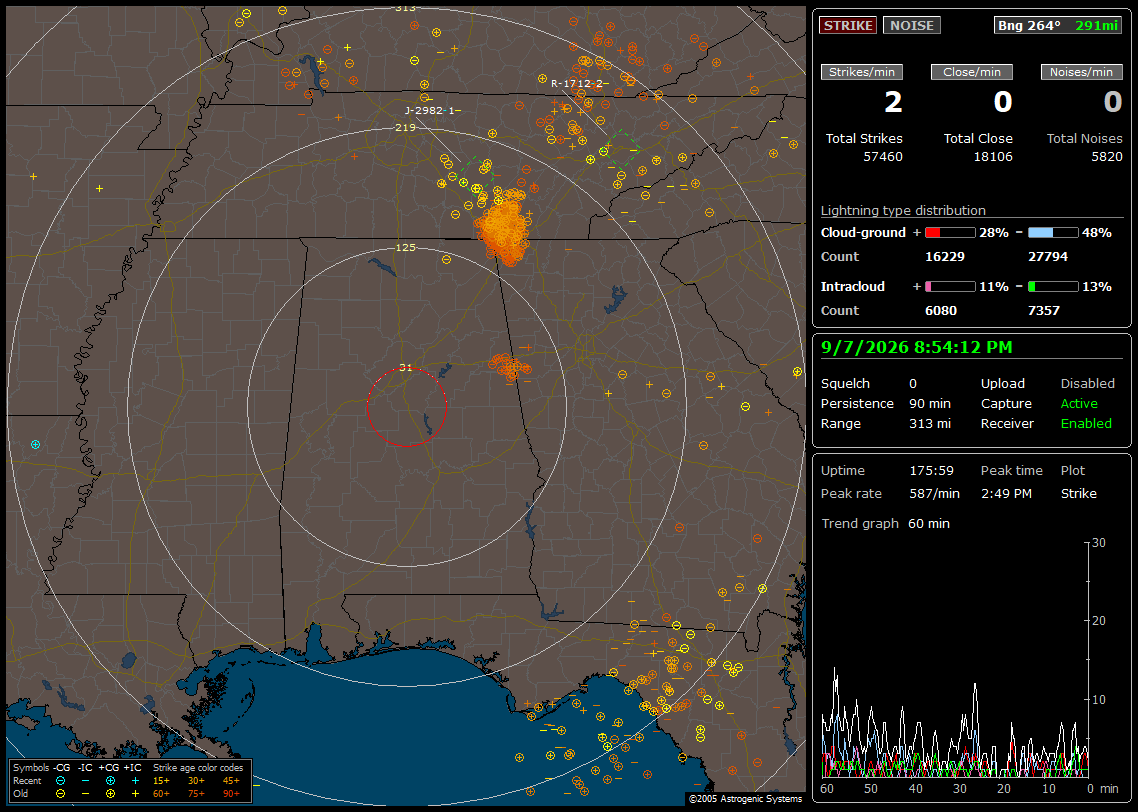The width and height of the screenshot is (1138, 812).
Task: Toggle the STRIKE indicator
Action: pyautogui.click(x=848, y=25)
